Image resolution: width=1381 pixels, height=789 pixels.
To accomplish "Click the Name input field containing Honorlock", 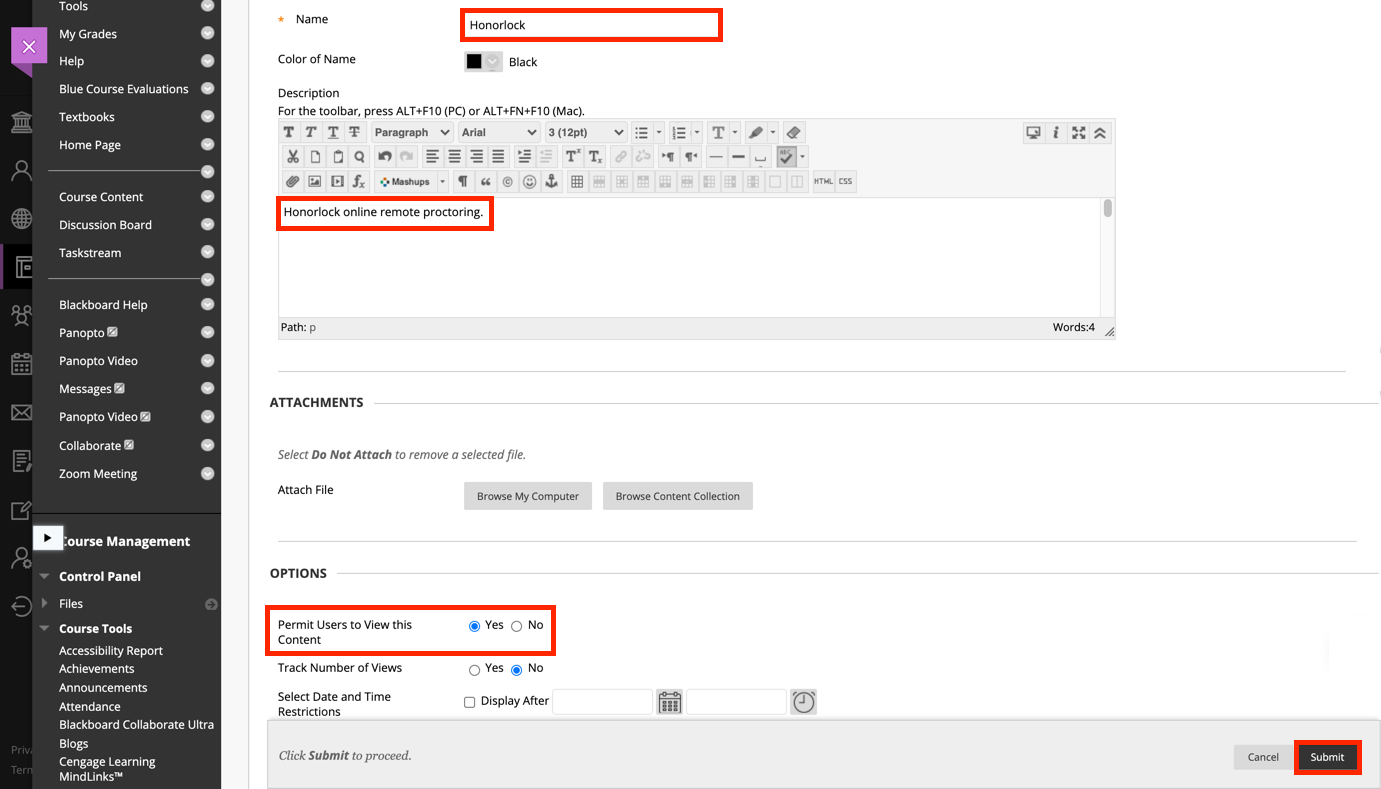I will (591, 25).
